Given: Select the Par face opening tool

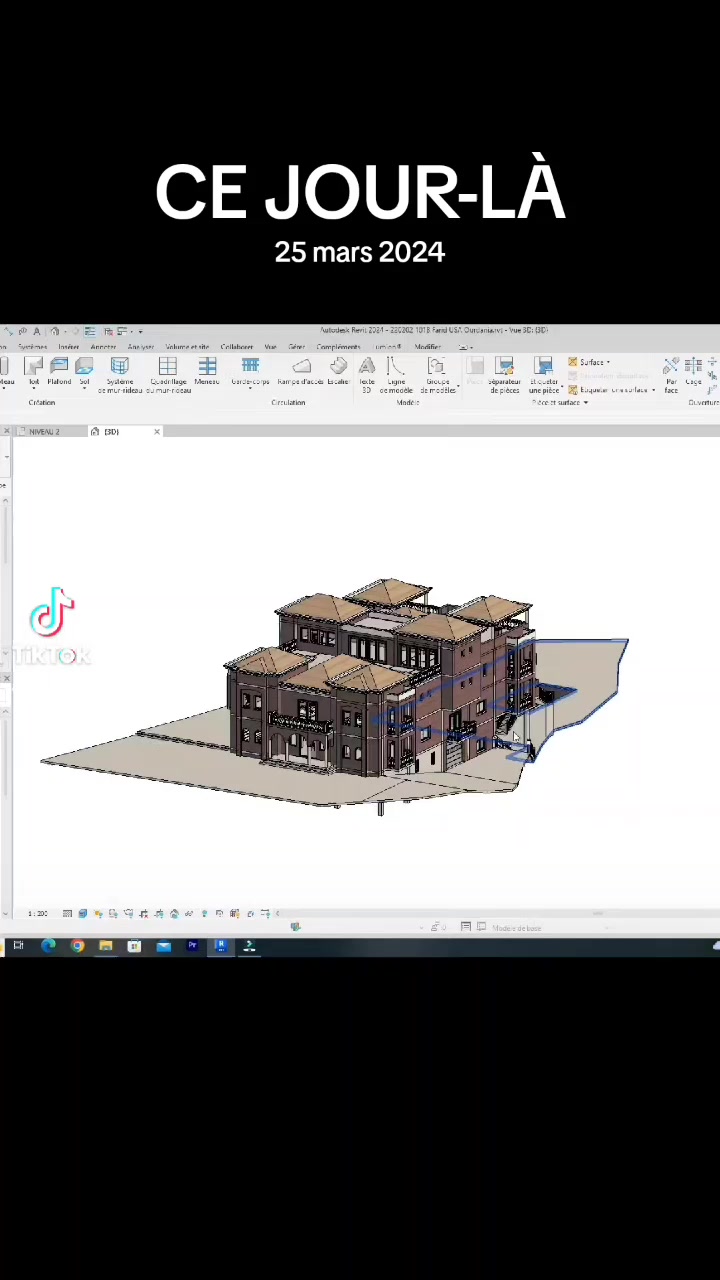Looking at the screenshot, I should (671, 374).
